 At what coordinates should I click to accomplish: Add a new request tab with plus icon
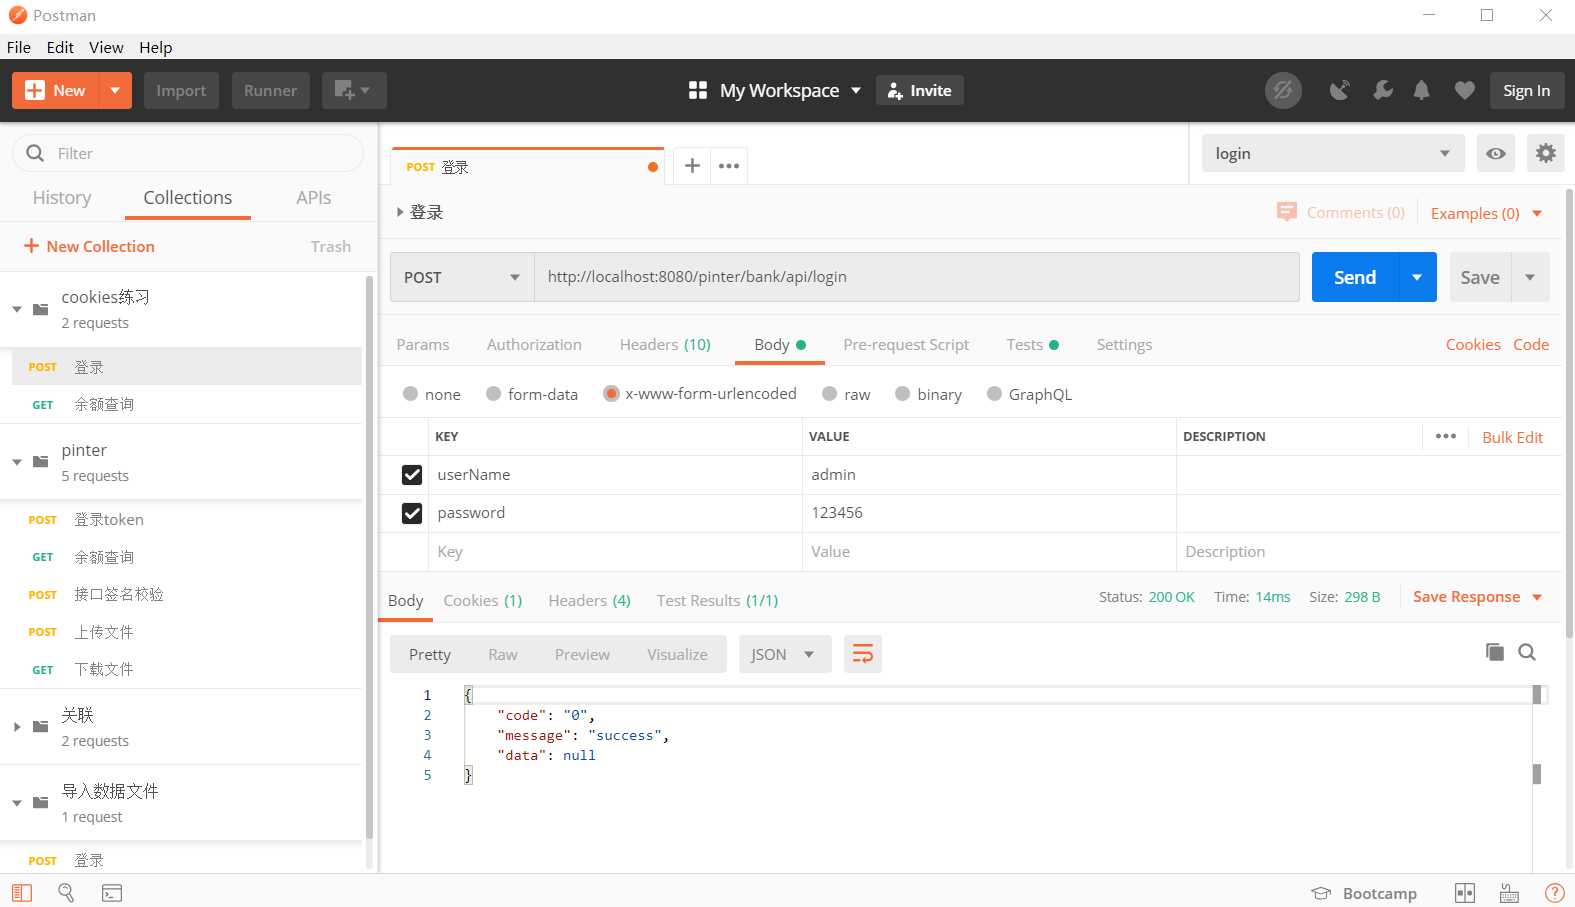pos(692,166)
